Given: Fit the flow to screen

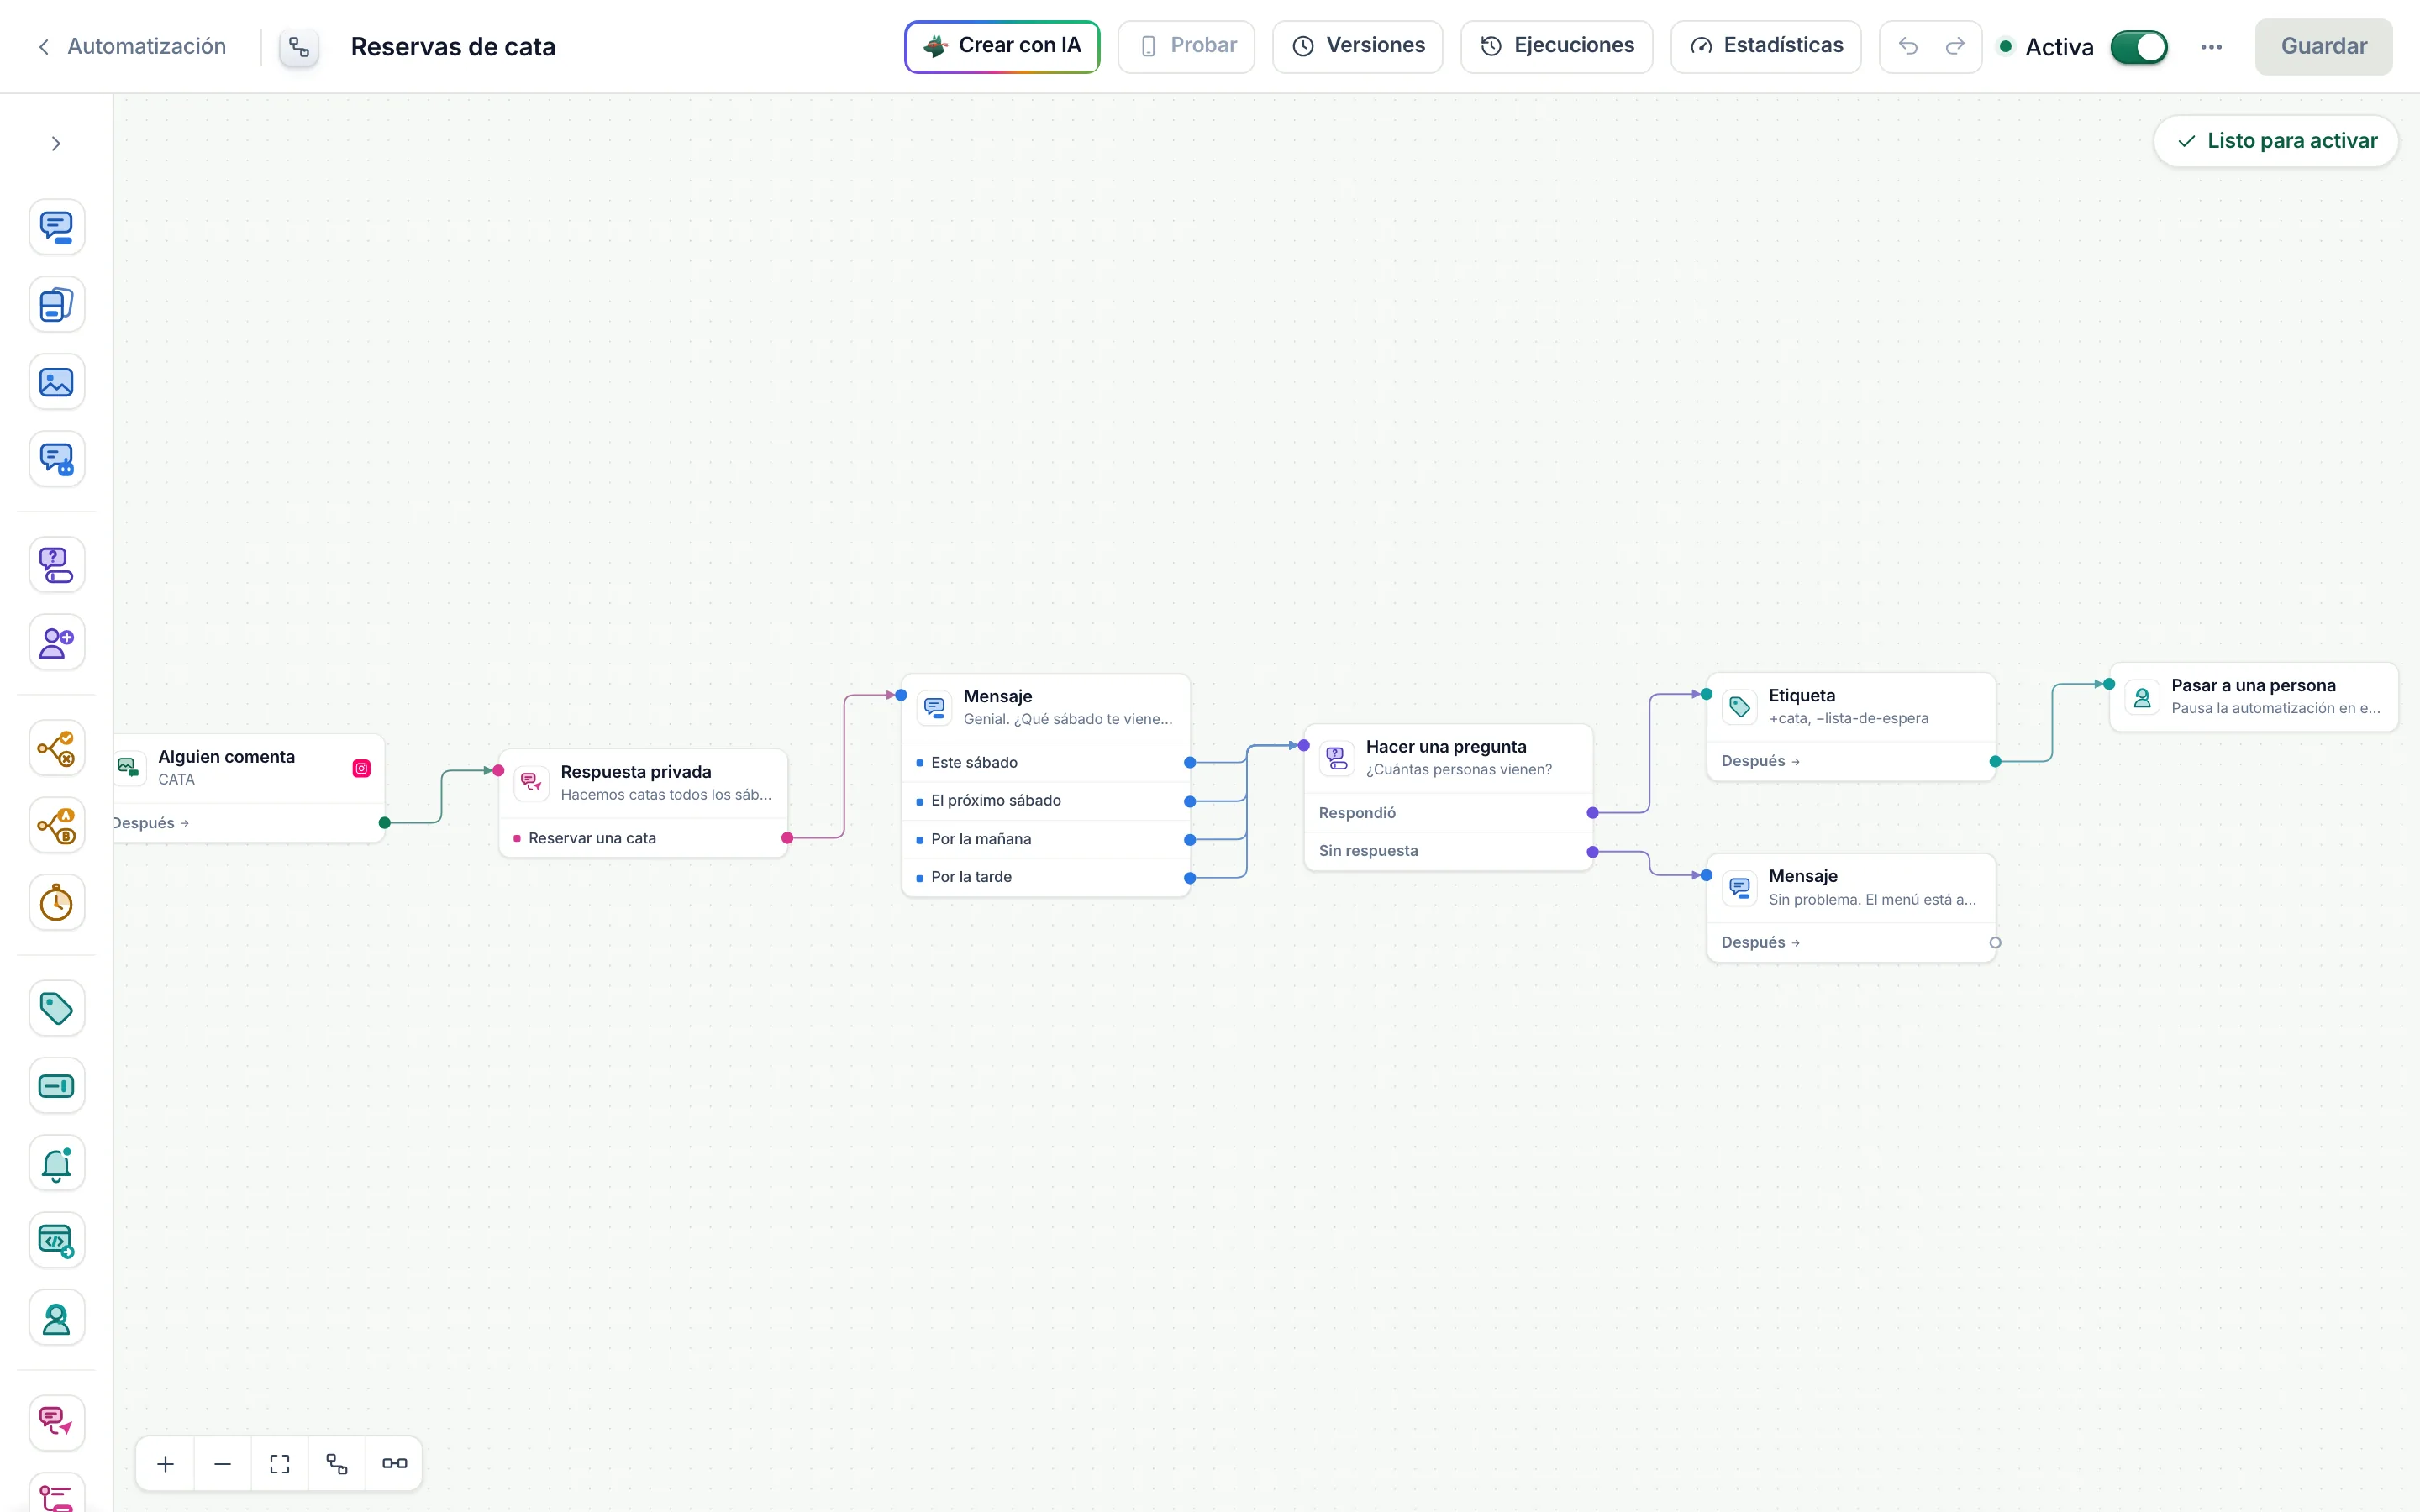Looking at the screenshot, I should [x=280, y=1464].
